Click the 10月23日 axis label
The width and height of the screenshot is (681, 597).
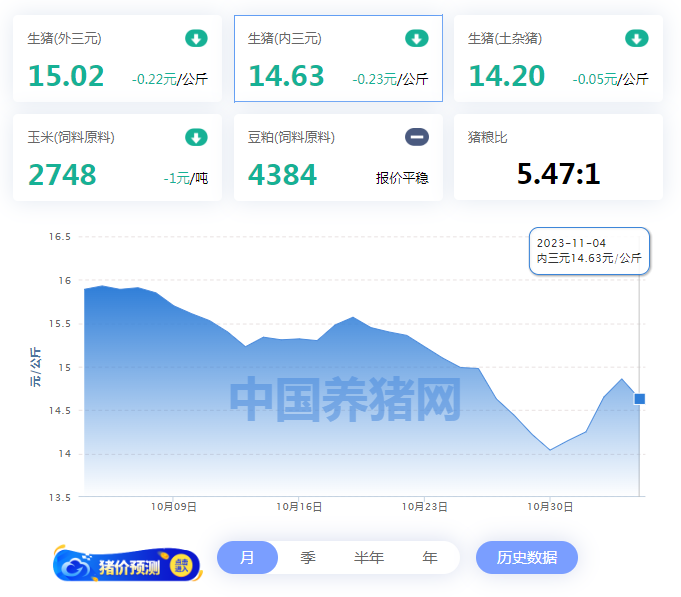[x=424, y=507]
